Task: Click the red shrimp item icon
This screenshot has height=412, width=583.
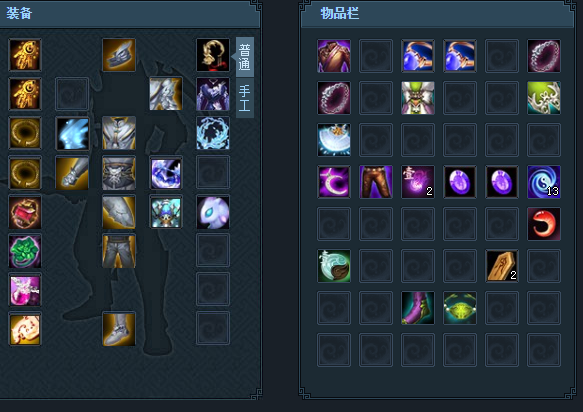Action: click(544, 224)
